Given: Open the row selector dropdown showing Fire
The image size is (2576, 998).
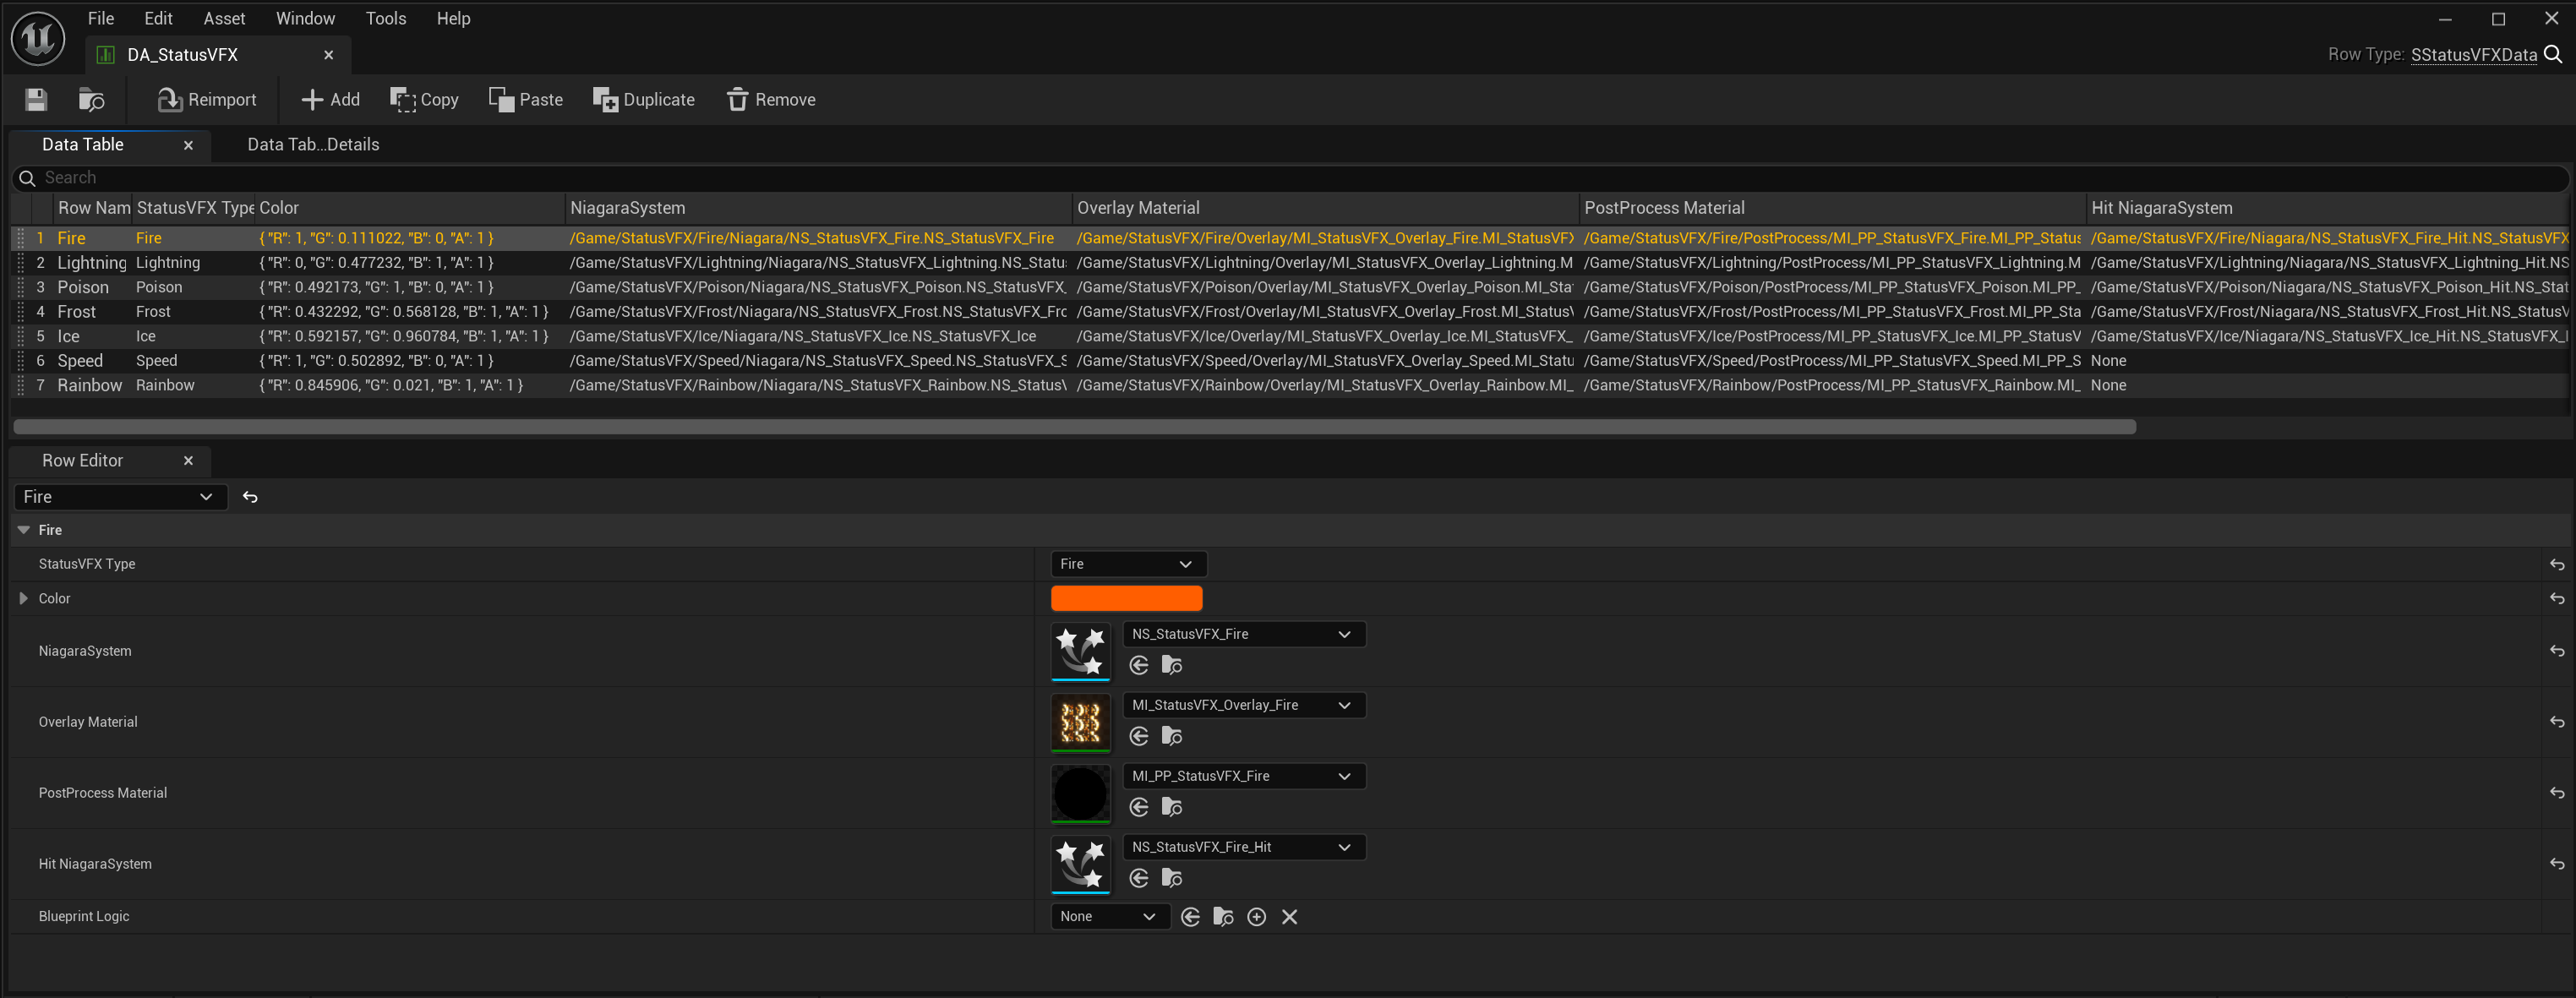Looking at the screenshot, I should click(119, 497).
